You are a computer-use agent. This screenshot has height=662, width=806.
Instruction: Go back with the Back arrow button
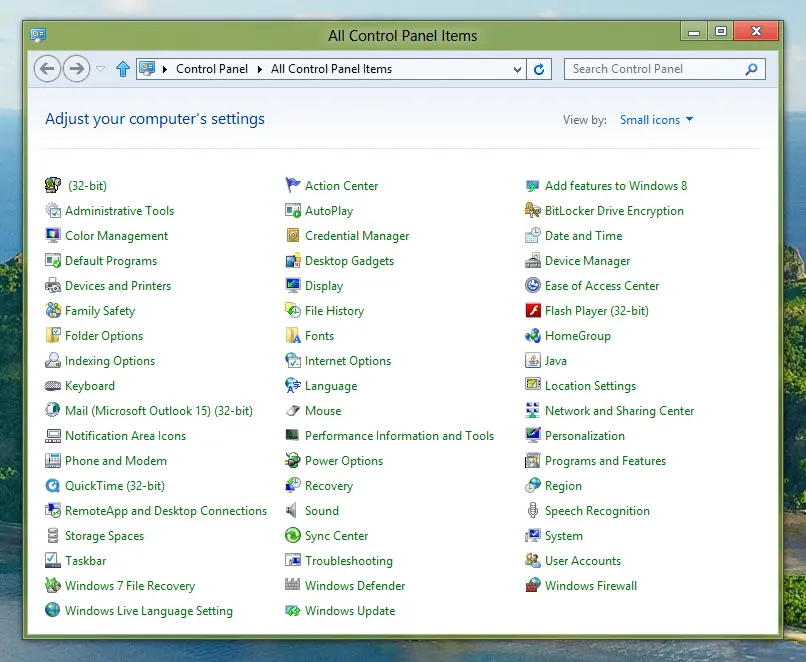(x=47, y=68)
